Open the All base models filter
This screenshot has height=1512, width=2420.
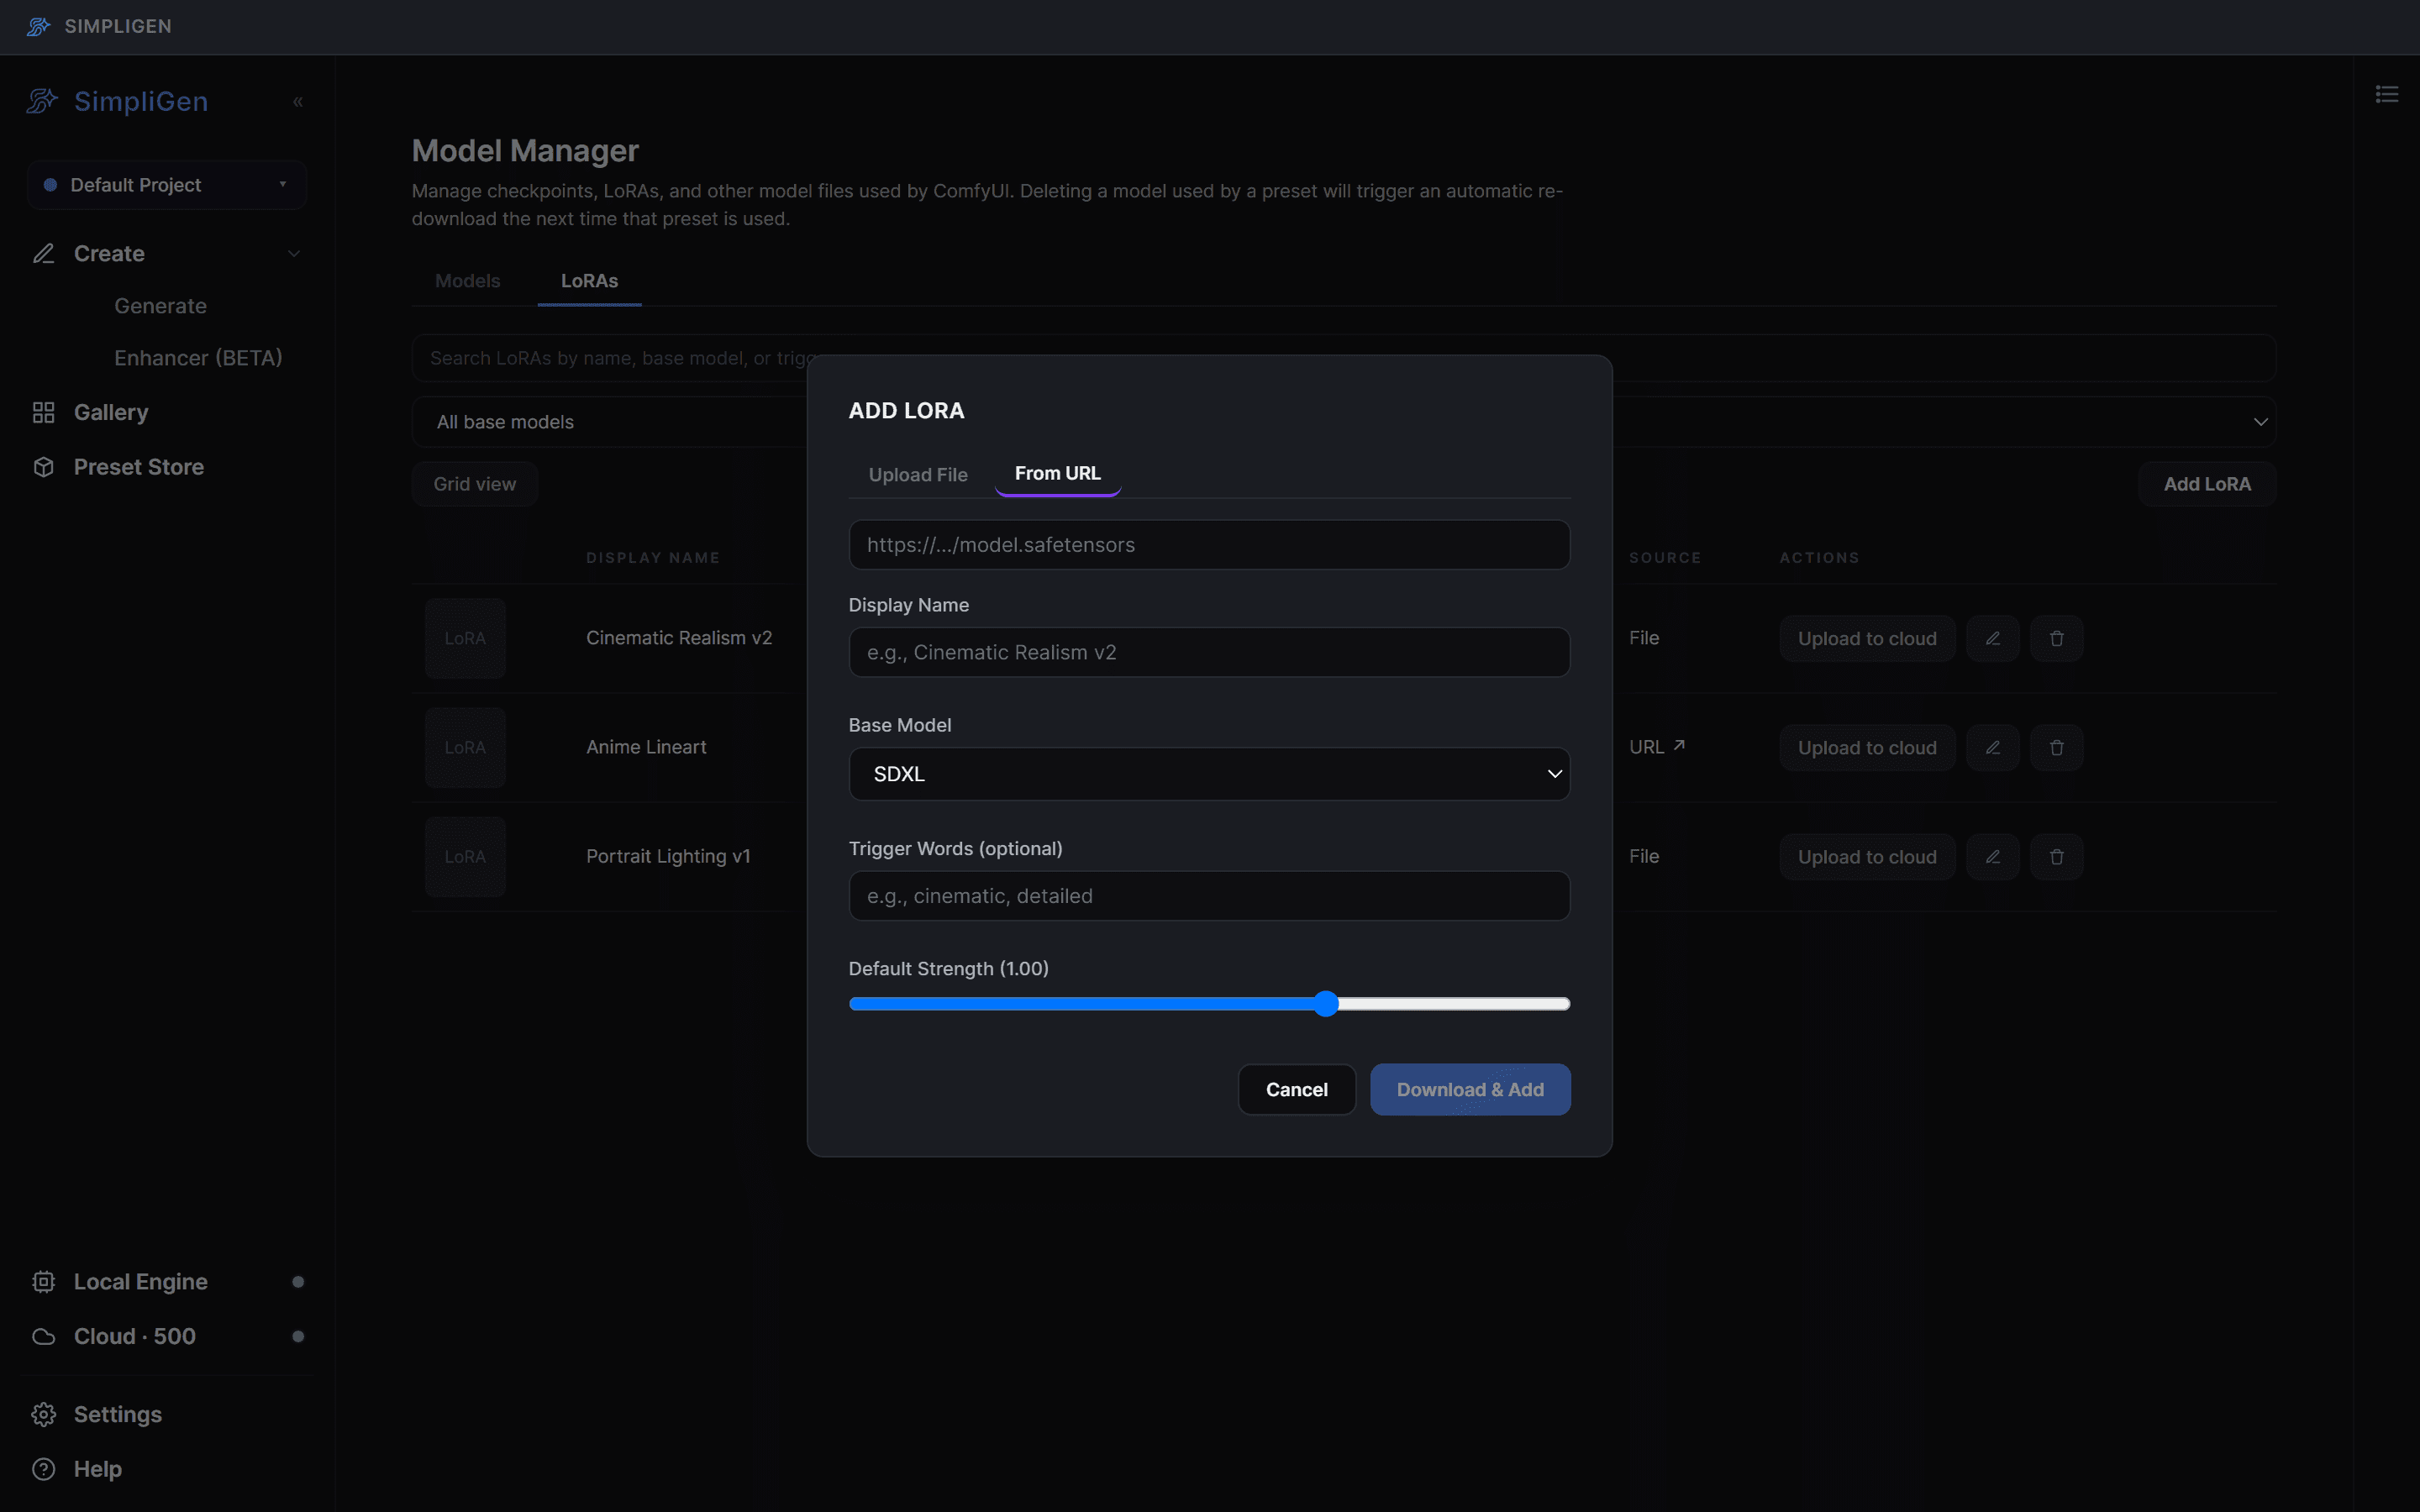(1344, 422)
